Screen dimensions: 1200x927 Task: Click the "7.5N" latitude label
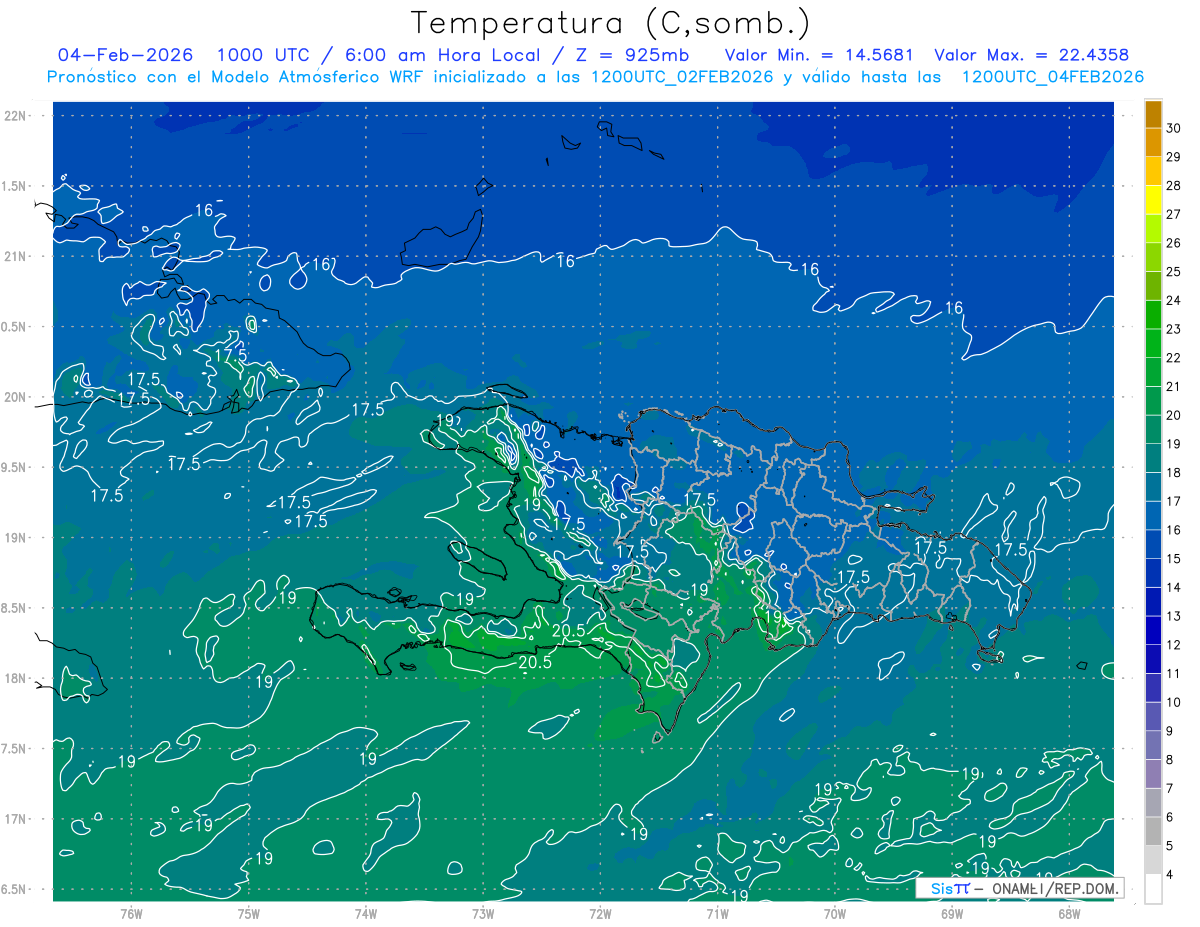pyautogui.click(x=12, y=749)
